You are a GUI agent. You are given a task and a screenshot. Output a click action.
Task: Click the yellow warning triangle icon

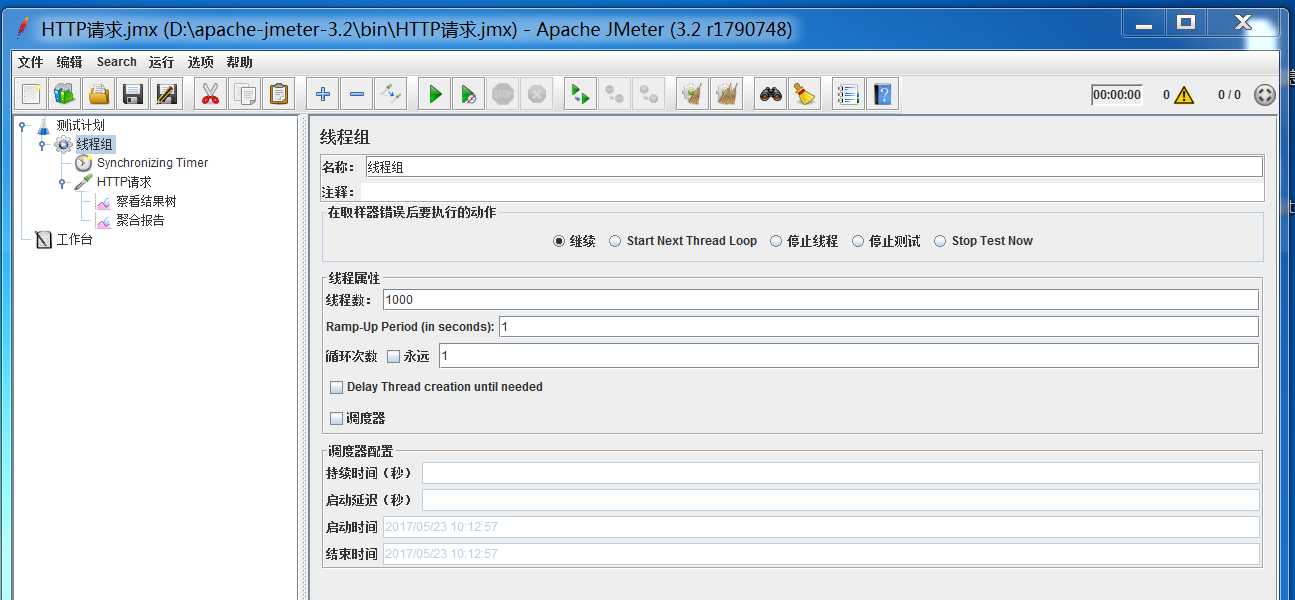click(x=1184, y=95)
